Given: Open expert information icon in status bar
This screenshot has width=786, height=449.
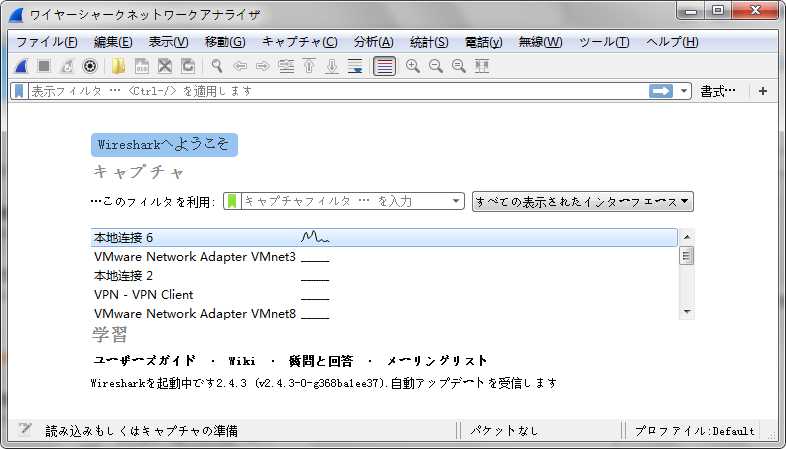Looking at the screenshot, I should click(24, 430).
